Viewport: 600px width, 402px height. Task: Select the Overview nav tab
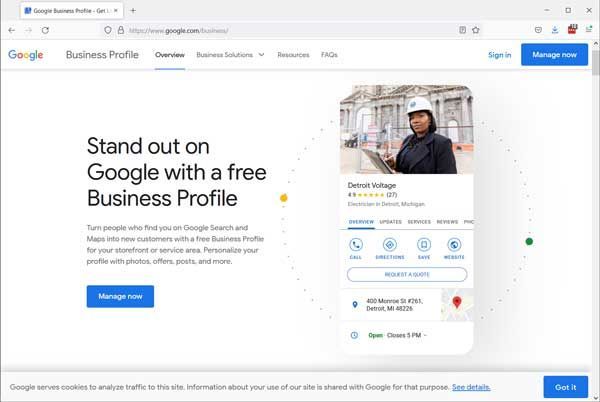coord(170,55)
